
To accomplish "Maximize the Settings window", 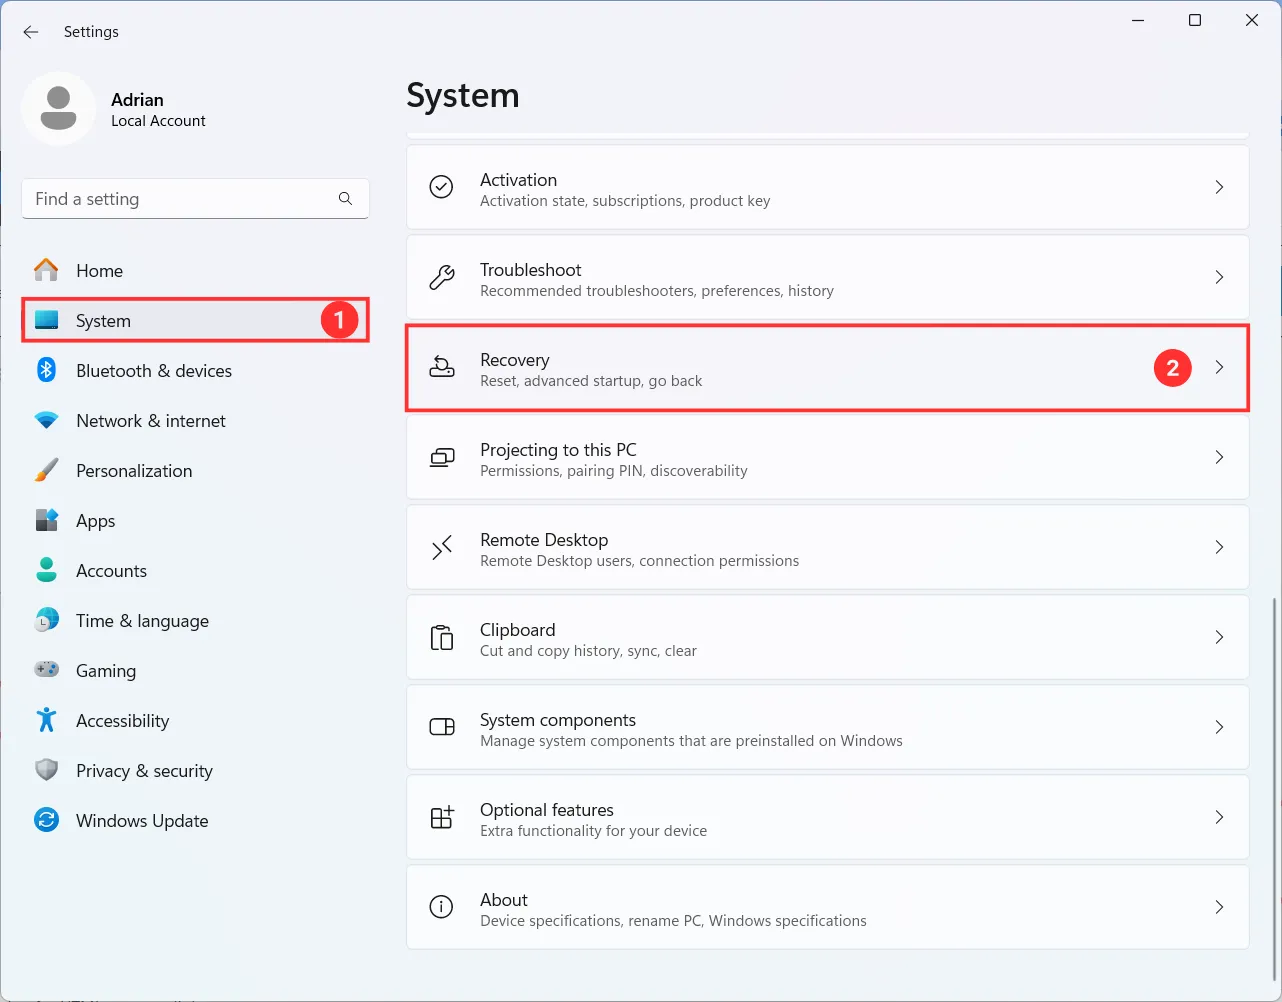I will (1195, 20).
